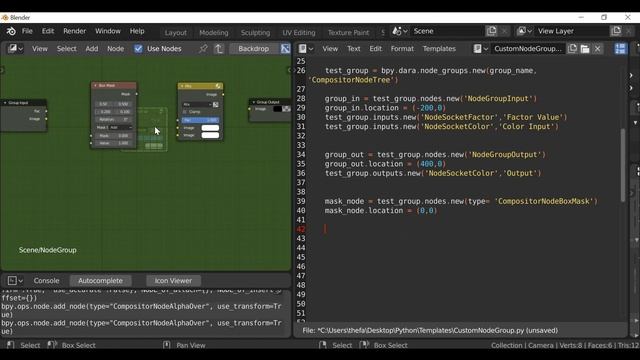Click alpha toggle icon in Mix node

[216, 104]
